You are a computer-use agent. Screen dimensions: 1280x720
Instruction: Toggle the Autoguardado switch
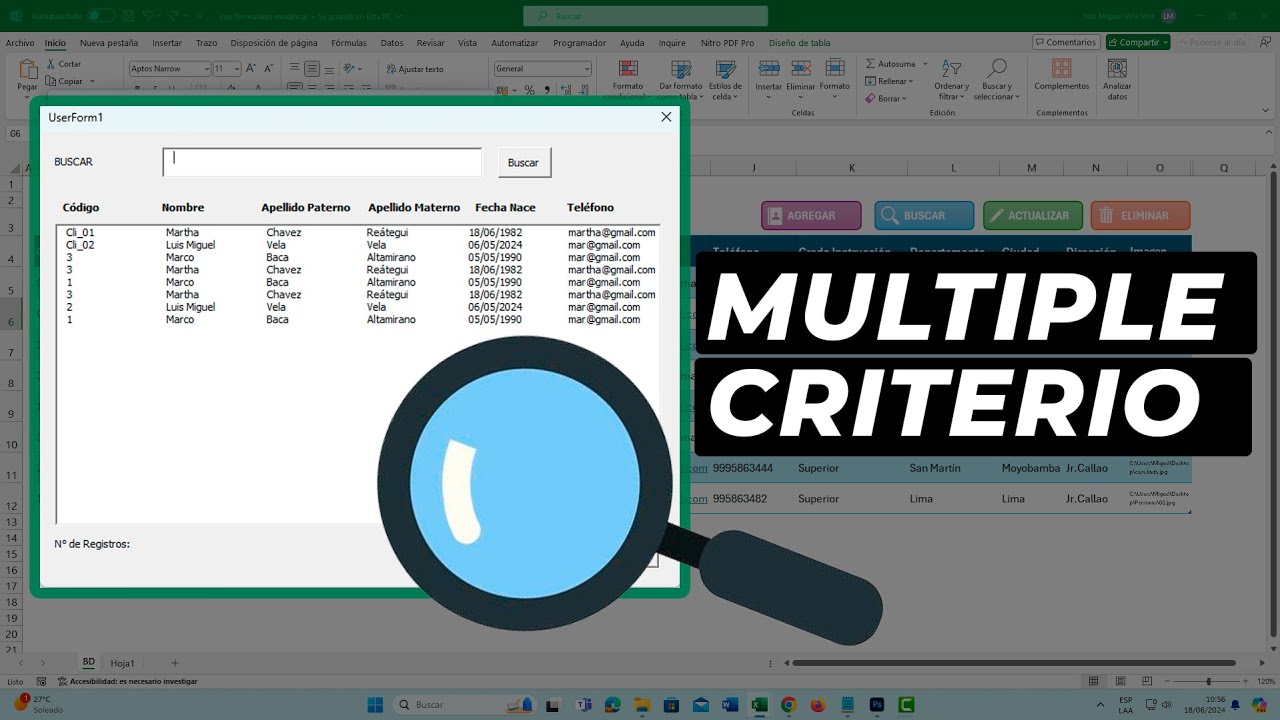(x=100, y=16)
